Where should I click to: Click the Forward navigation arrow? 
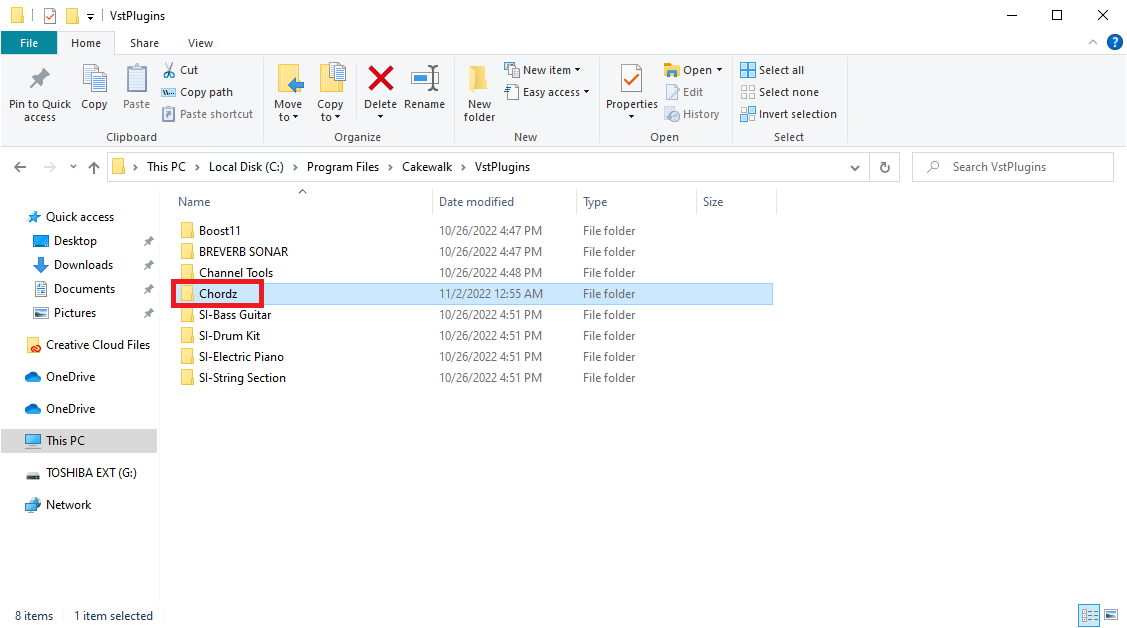(x=50, y=167)
